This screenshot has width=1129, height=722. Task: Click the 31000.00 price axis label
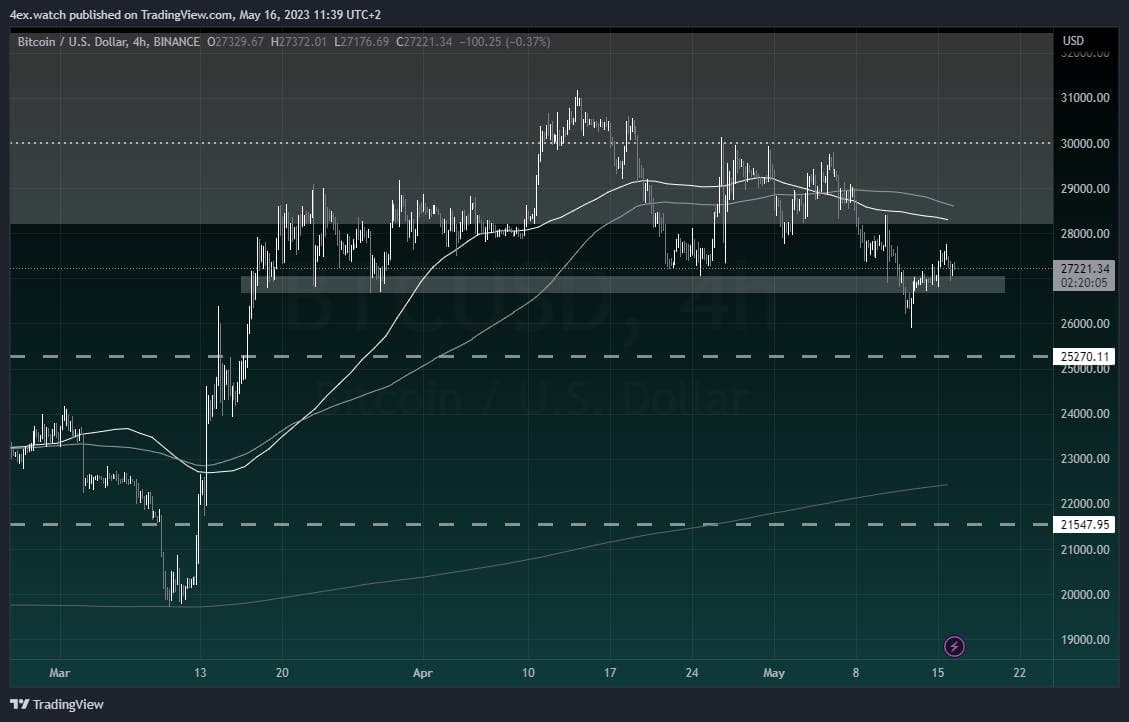(1085, 98)
